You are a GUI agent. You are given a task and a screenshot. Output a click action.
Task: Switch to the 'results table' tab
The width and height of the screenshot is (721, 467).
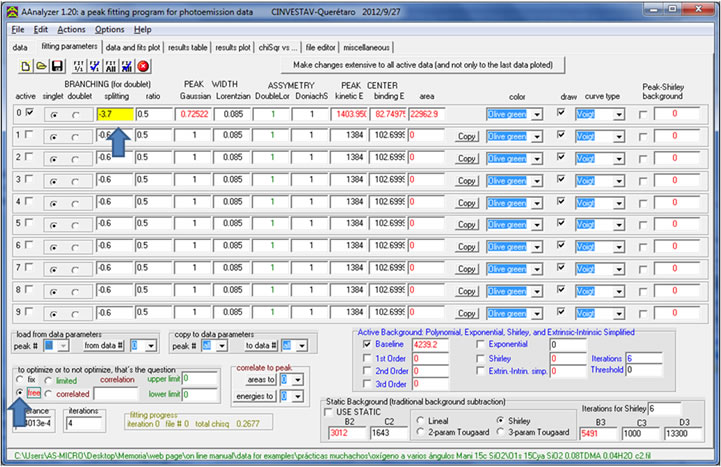[x=188, y=46]
